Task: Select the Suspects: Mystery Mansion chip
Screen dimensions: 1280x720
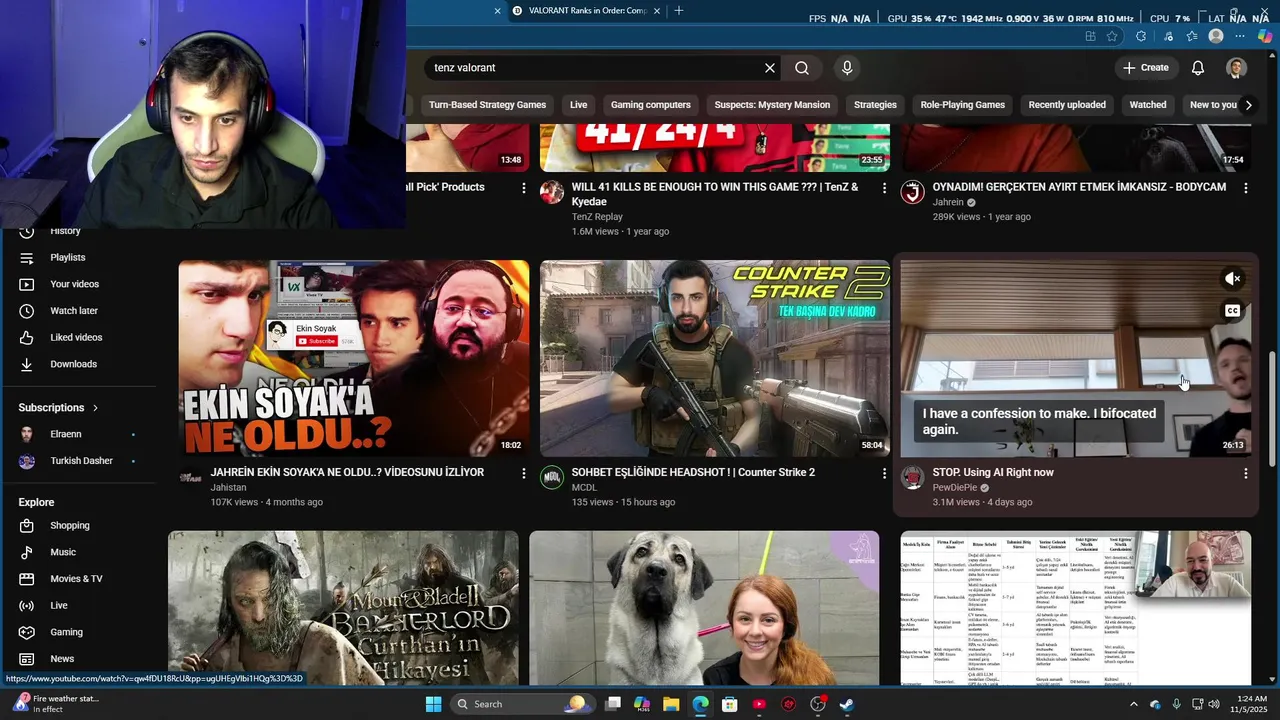Action: pyautogui.click(x=772, y=105)
